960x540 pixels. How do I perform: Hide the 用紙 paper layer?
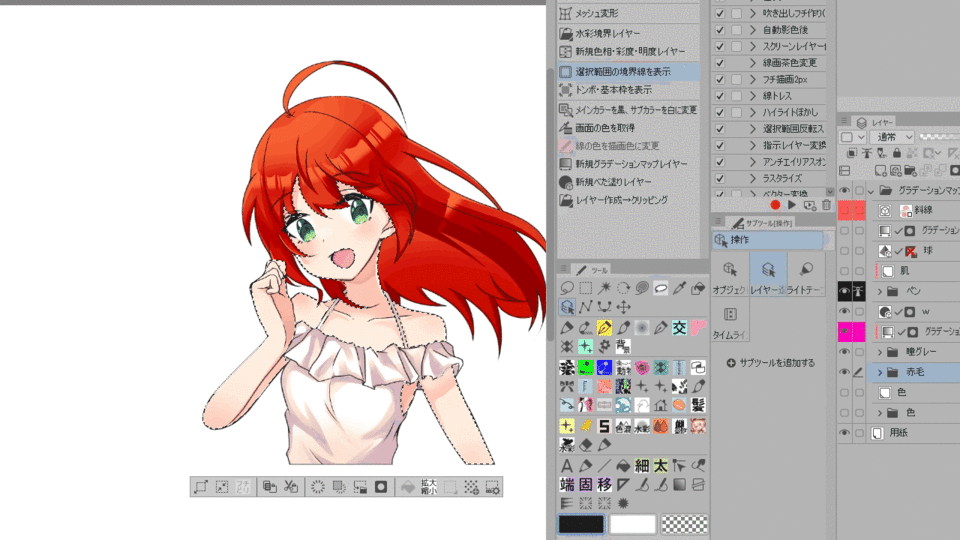845,433
